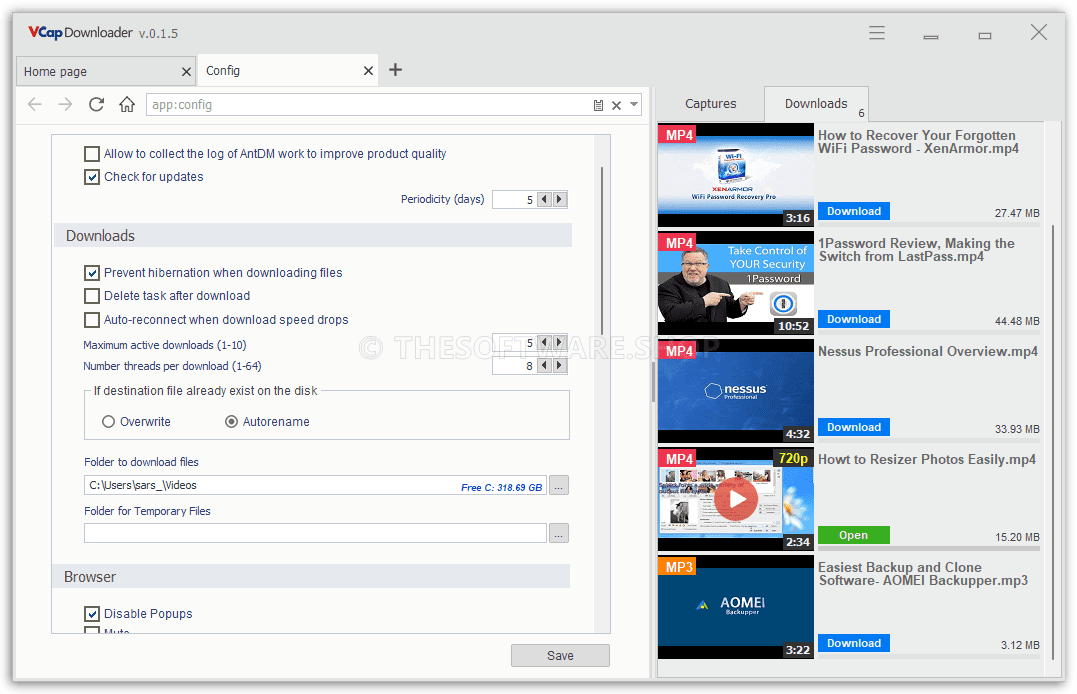The height and width of the screenshot is (694, 1077).
Task: Decrease Periodicity days with left arrow
Action: tap(545, 199)
